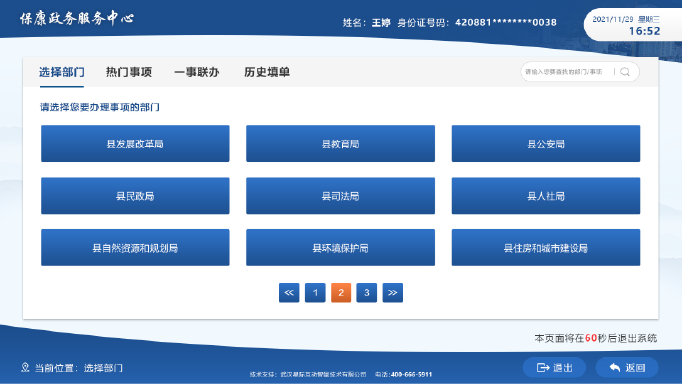
Task: Select the 县民政局 department
Action: point(135,196)
